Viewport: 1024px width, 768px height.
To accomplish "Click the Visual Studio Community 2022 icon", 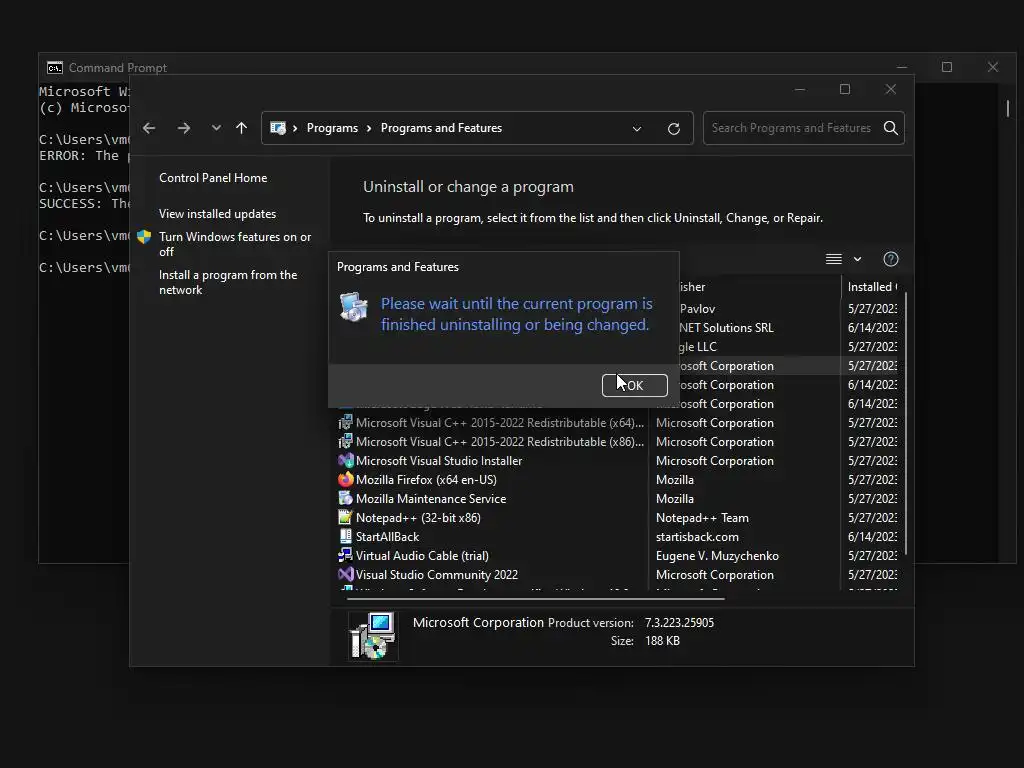I will (x=345, y=574).
